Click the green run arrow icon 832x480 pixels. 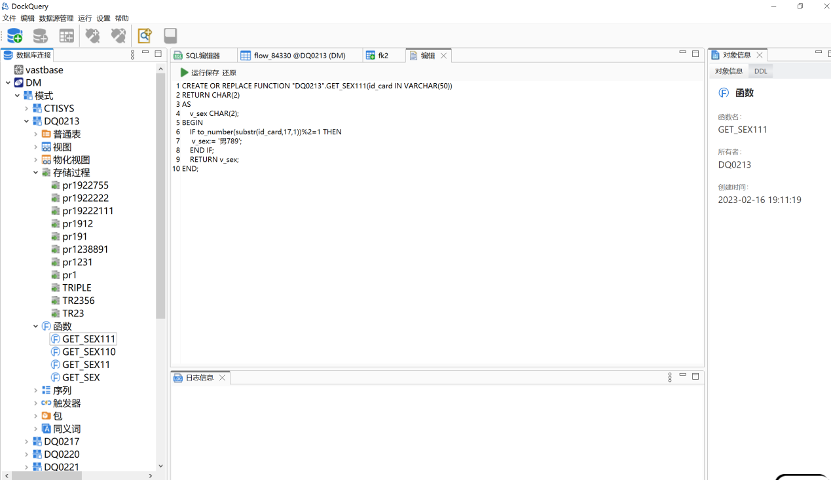click(184, 72)
